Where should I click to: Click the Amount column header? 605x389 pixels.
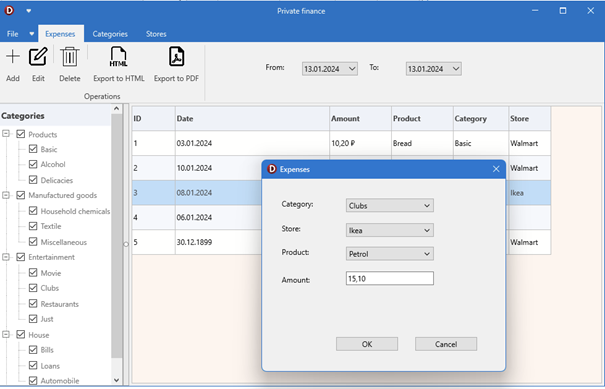click(x=360, y=118)
